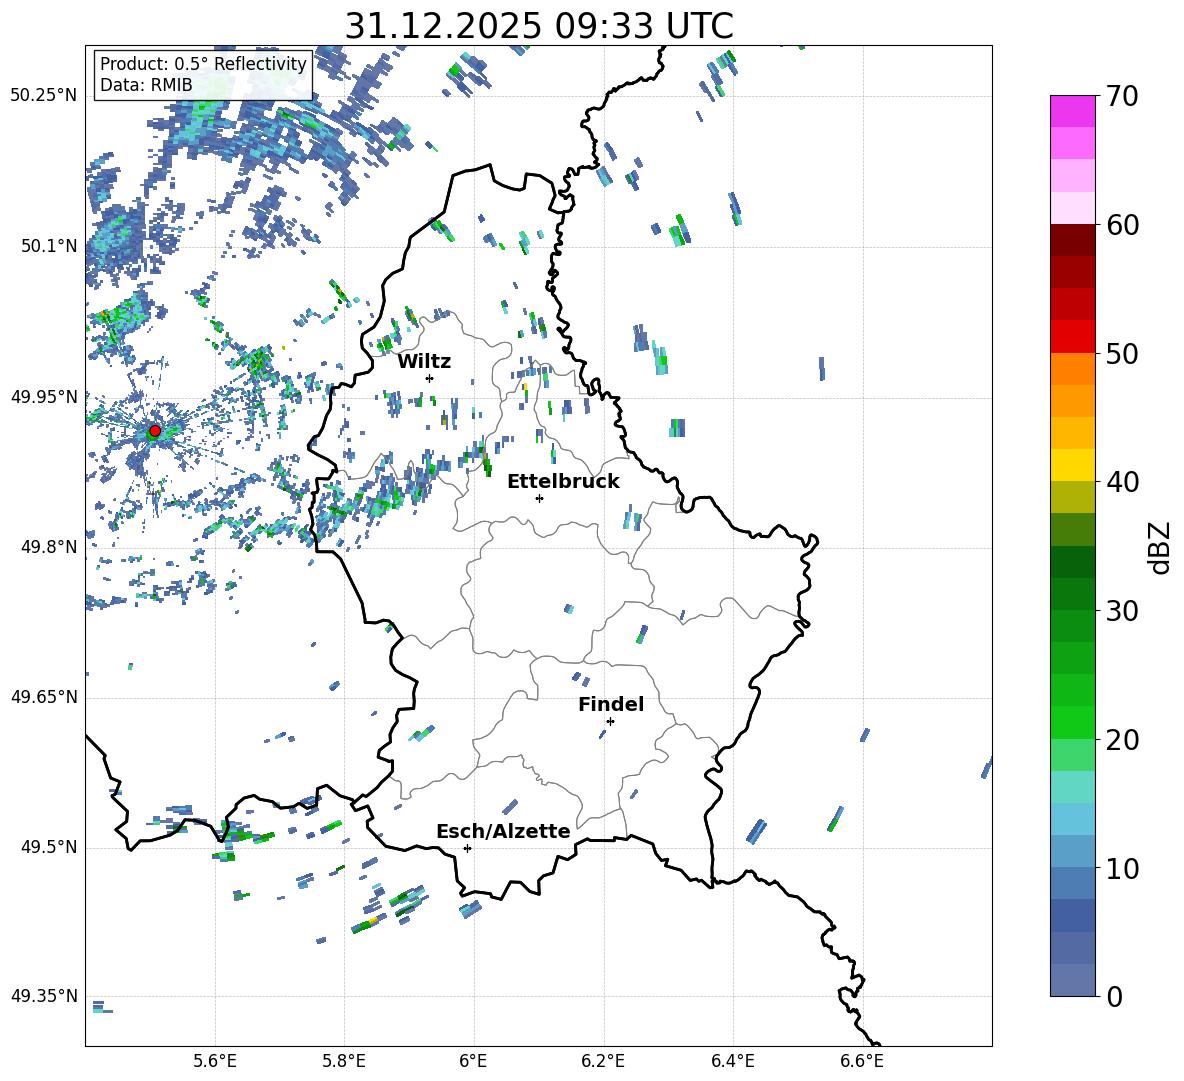Viewport: 1184px width, 1081px height.
Task: Click the 50 value on colorbar
Action: click(x=1122, y=354)
